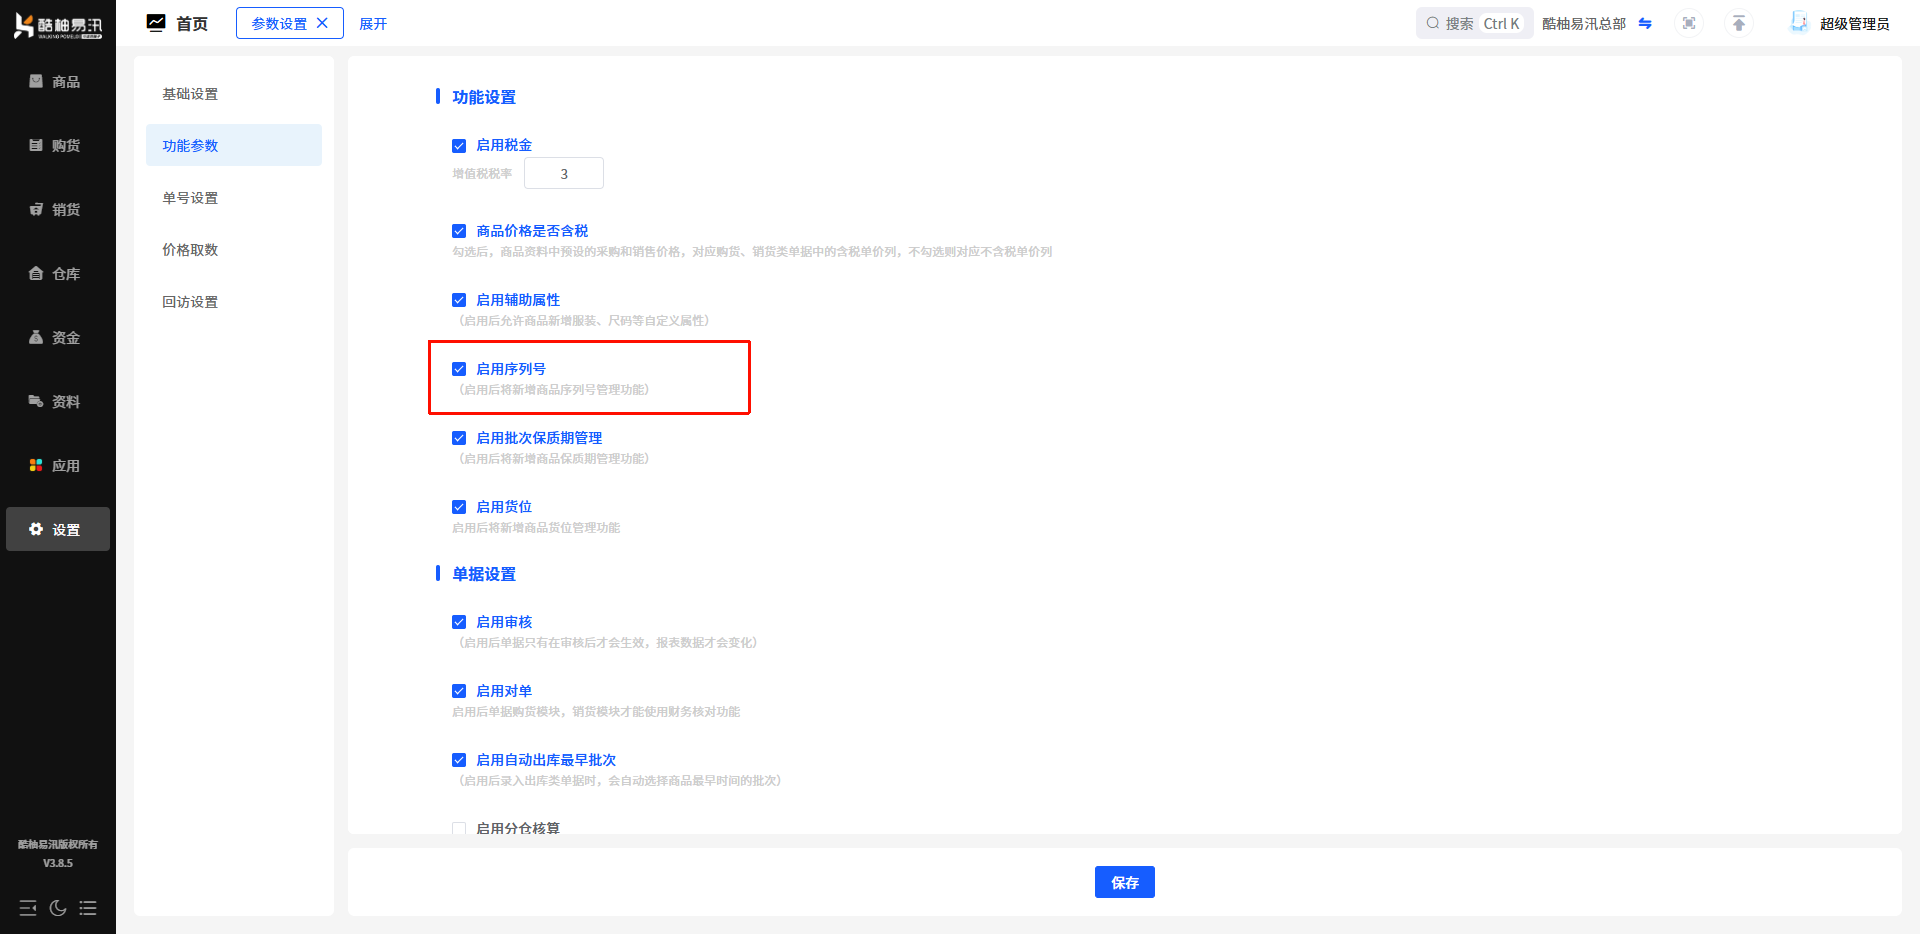Click the list menu icon in sidebar footer
The image size is (1920, 934).
(88, 908)
